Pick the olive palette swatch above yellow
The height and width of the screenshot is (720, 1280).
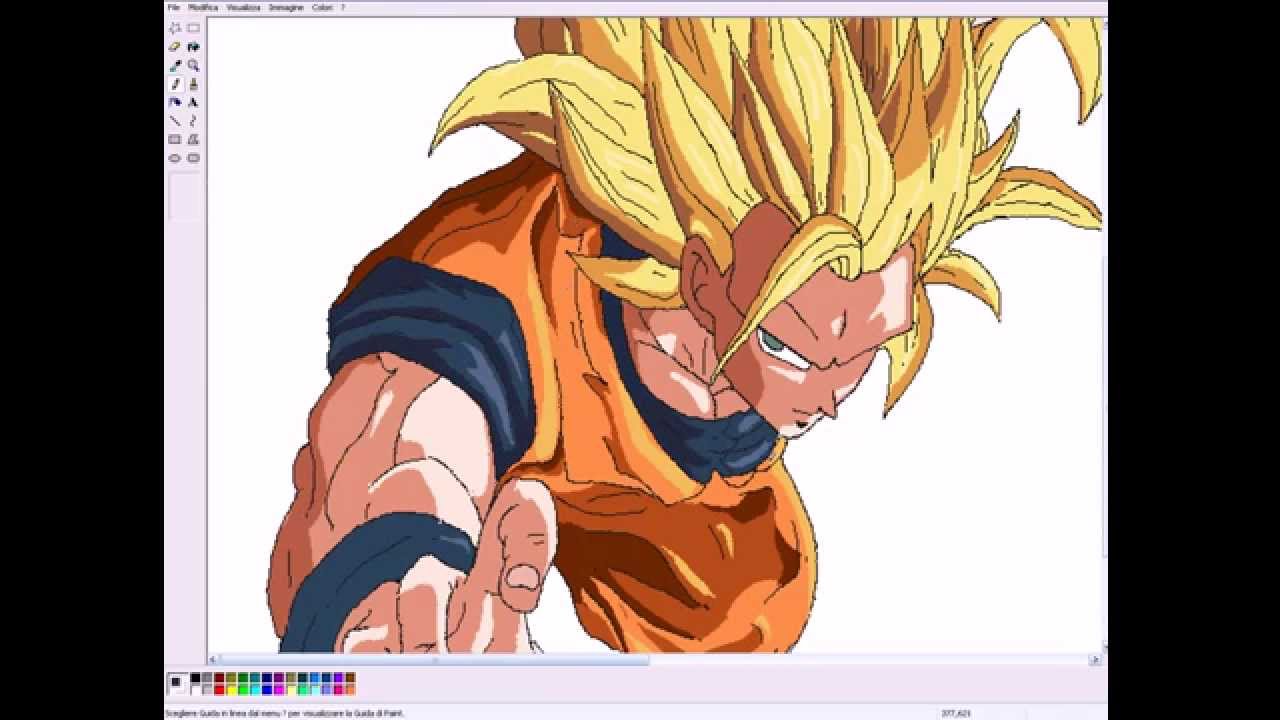[231, 677]
